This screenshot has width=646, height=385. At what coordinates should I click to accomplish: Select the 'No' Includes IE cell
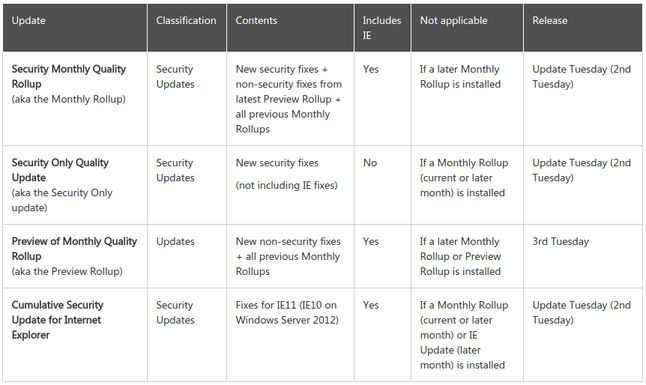pos(370,163)
